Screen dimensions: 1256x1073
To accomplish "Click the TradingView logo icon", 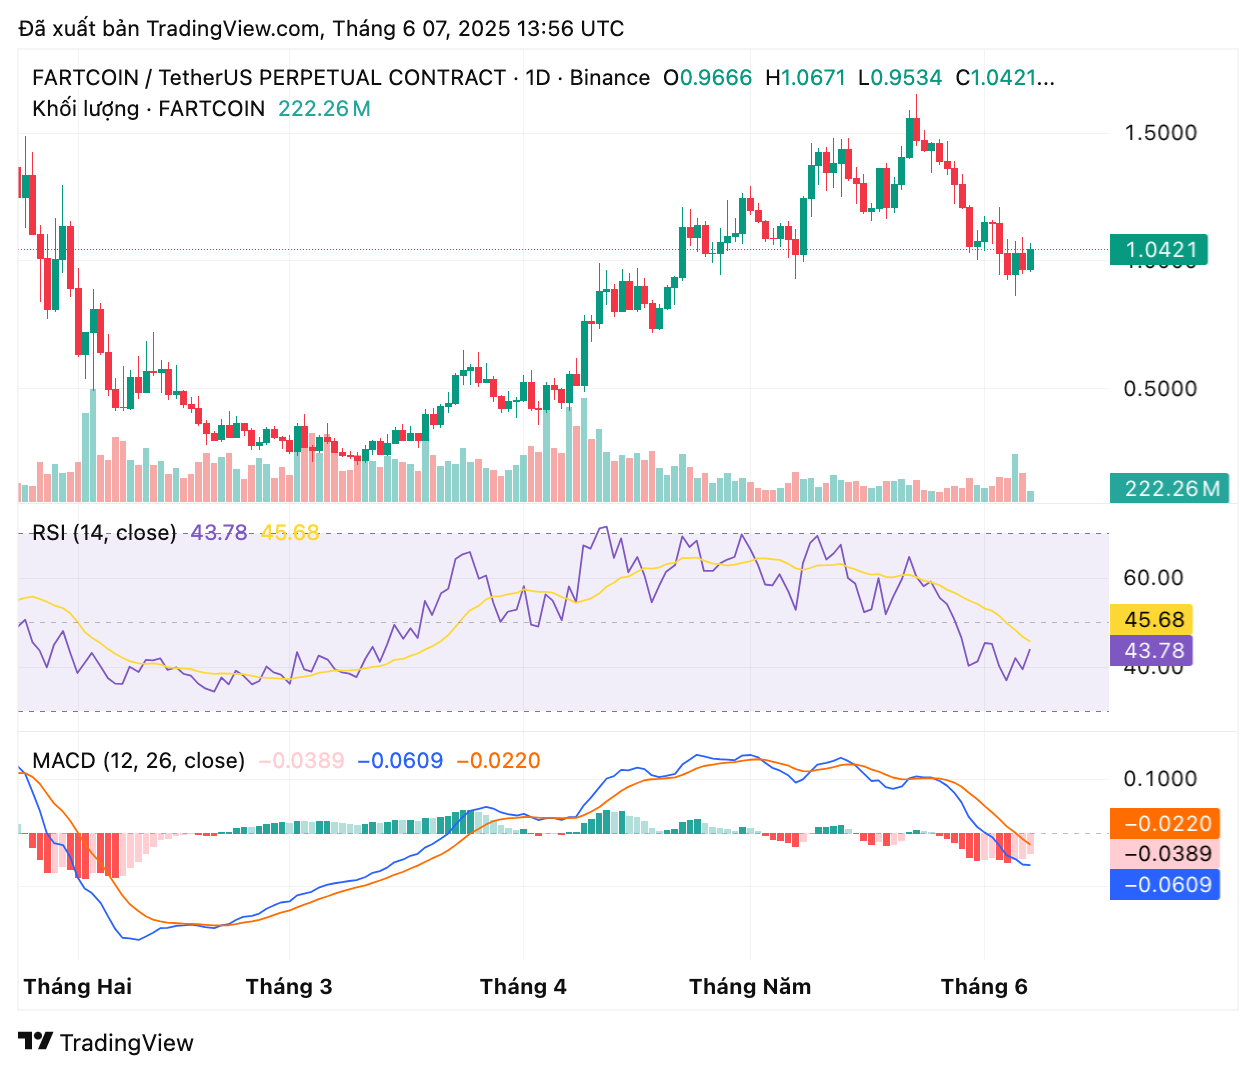I will [36, 1042].
